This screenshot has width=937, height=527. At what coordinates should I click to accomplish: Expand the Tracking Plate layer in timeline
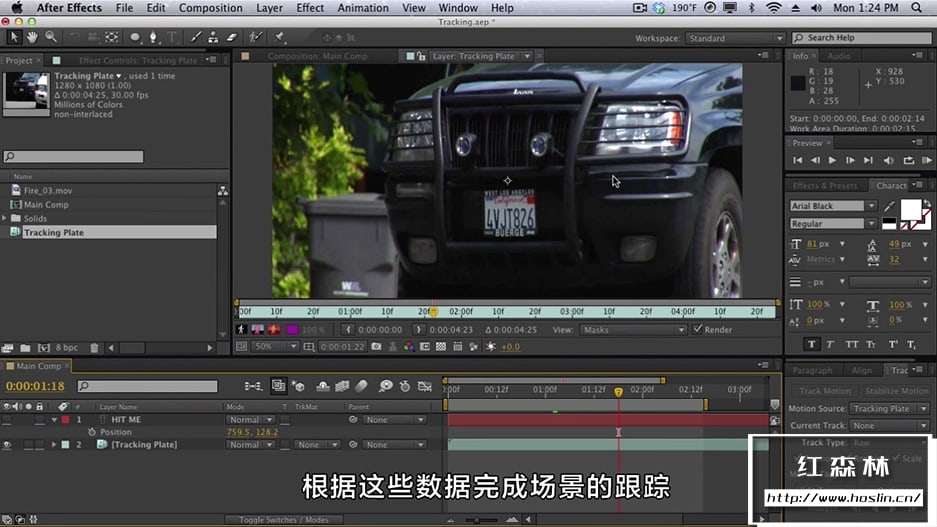[x=54, y=445]
